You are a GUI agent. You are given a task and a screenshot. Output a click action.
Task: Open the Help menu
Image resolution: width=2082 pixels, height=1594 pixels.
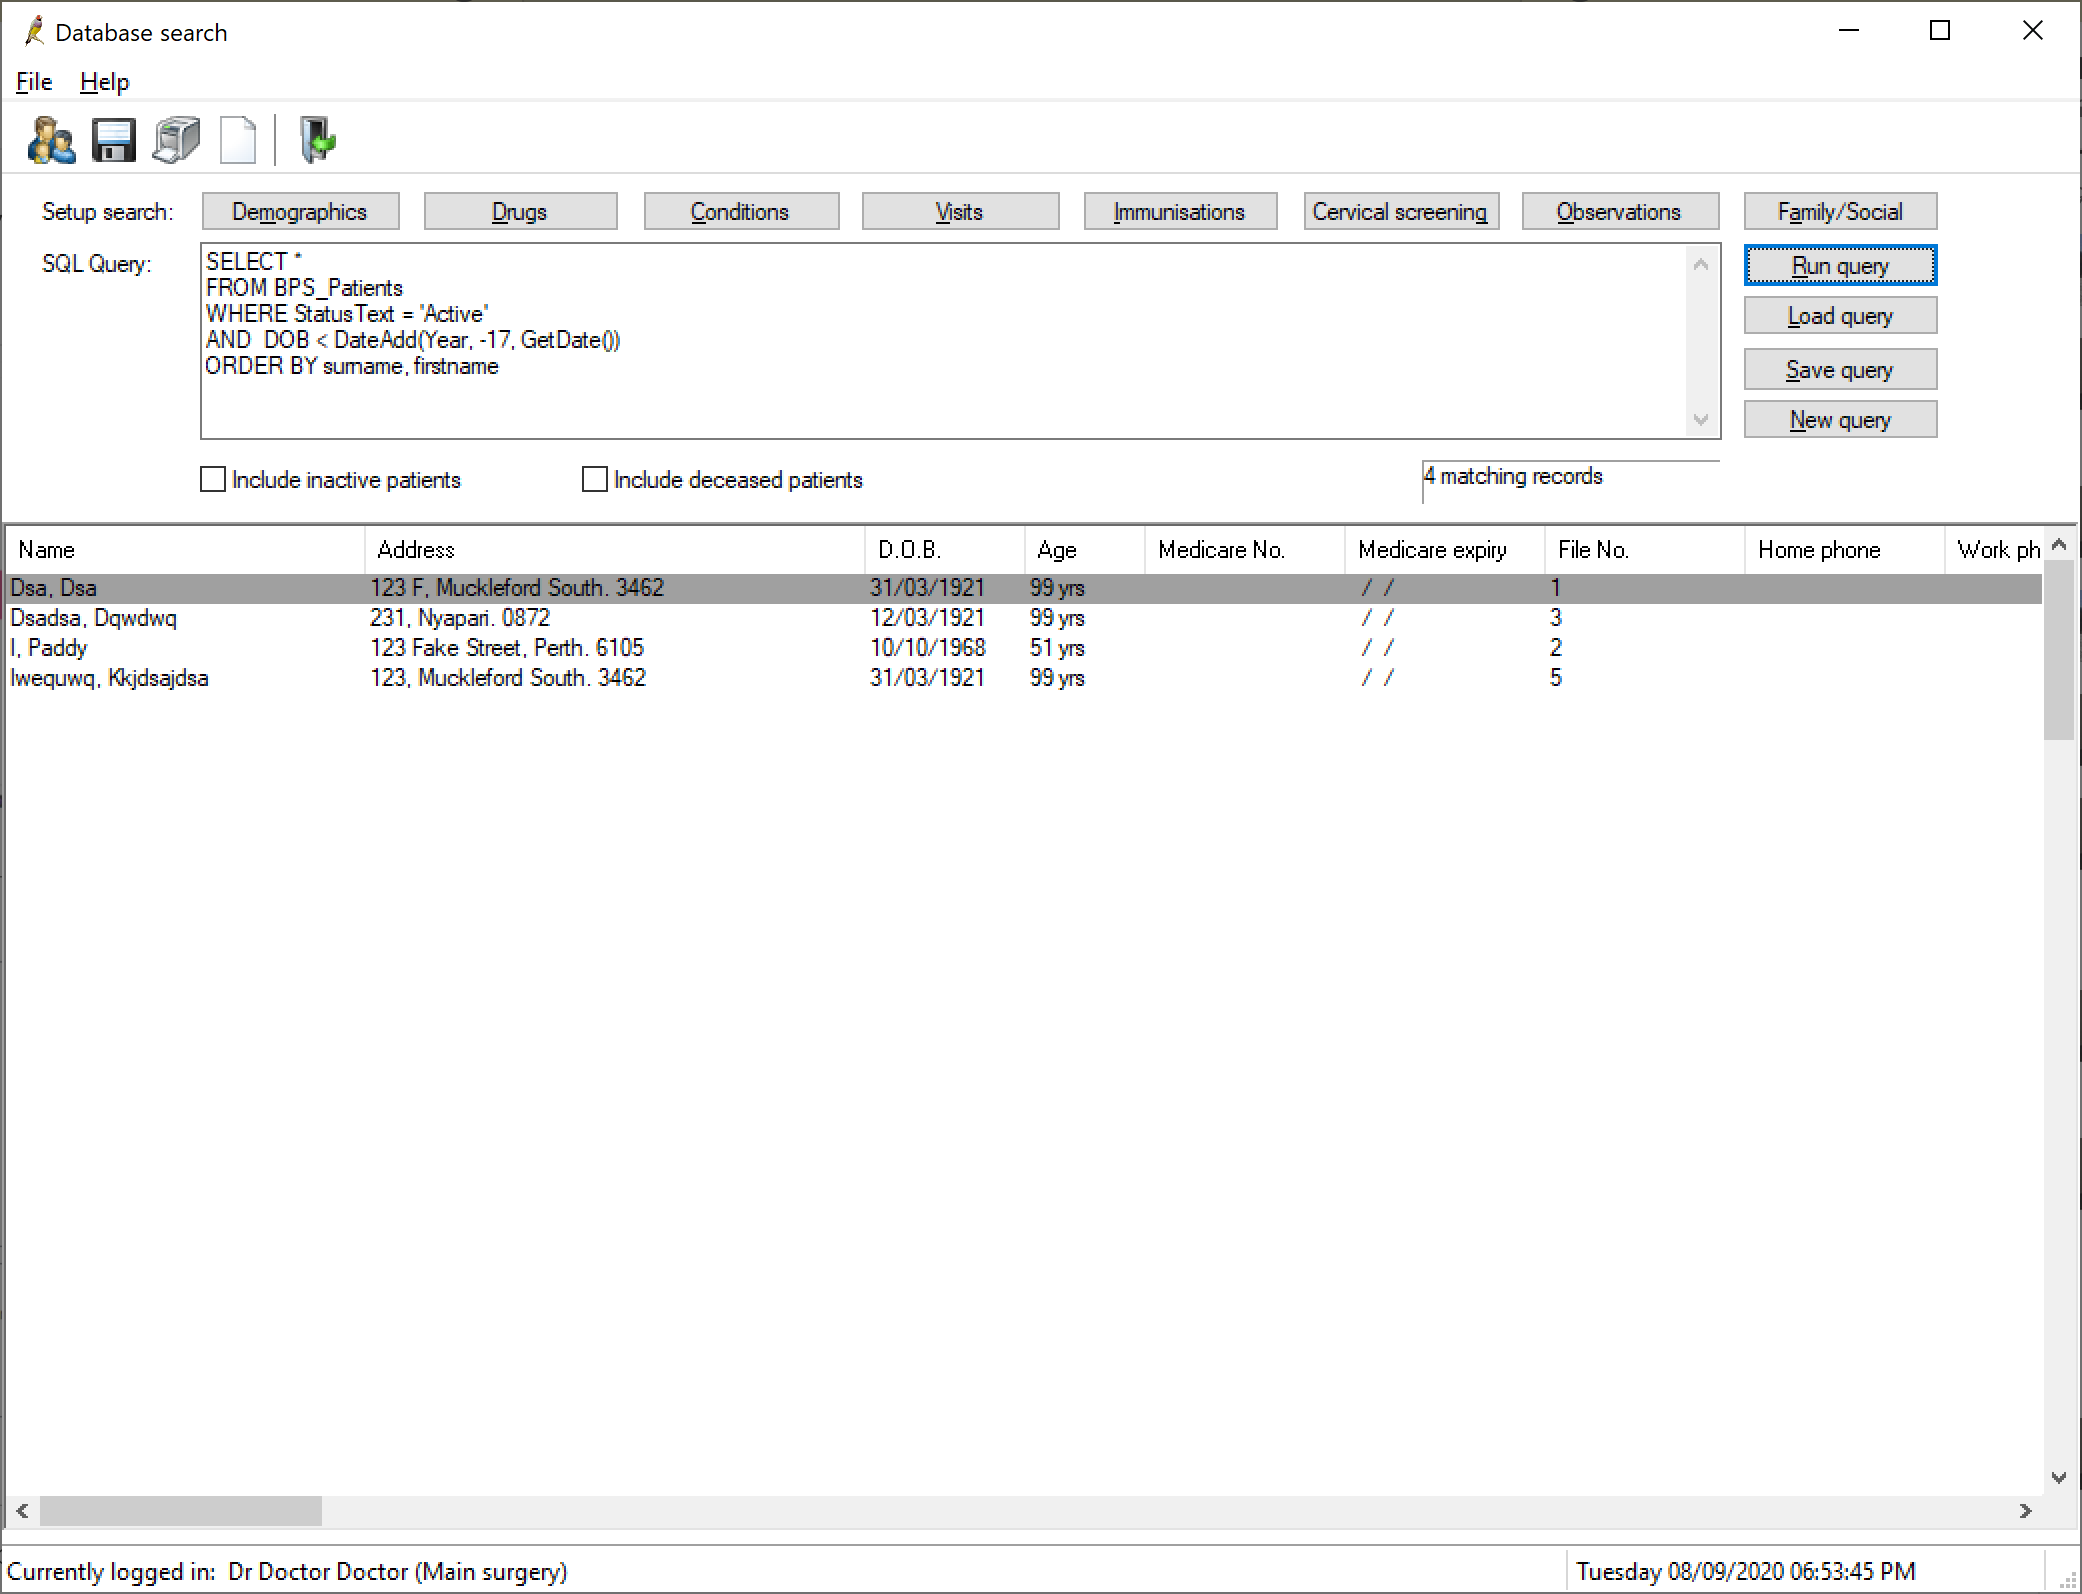[x=105, y=82]
